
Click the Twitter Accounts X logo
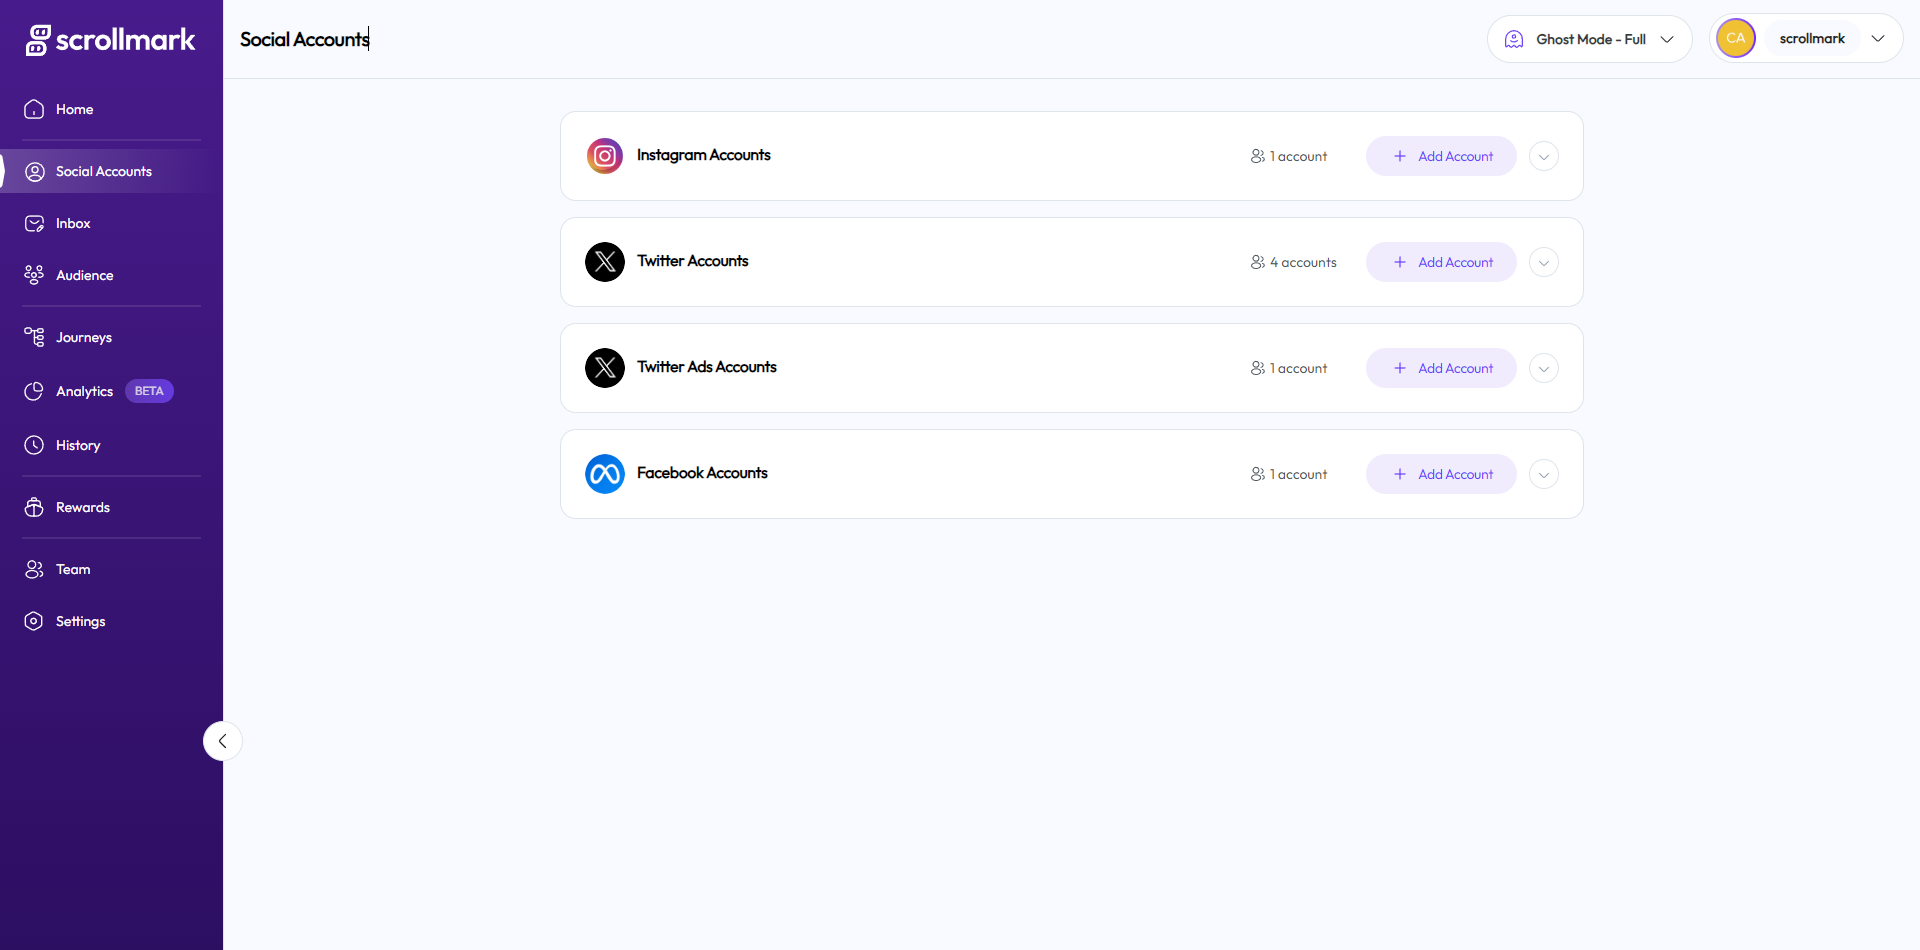[605, 262]
